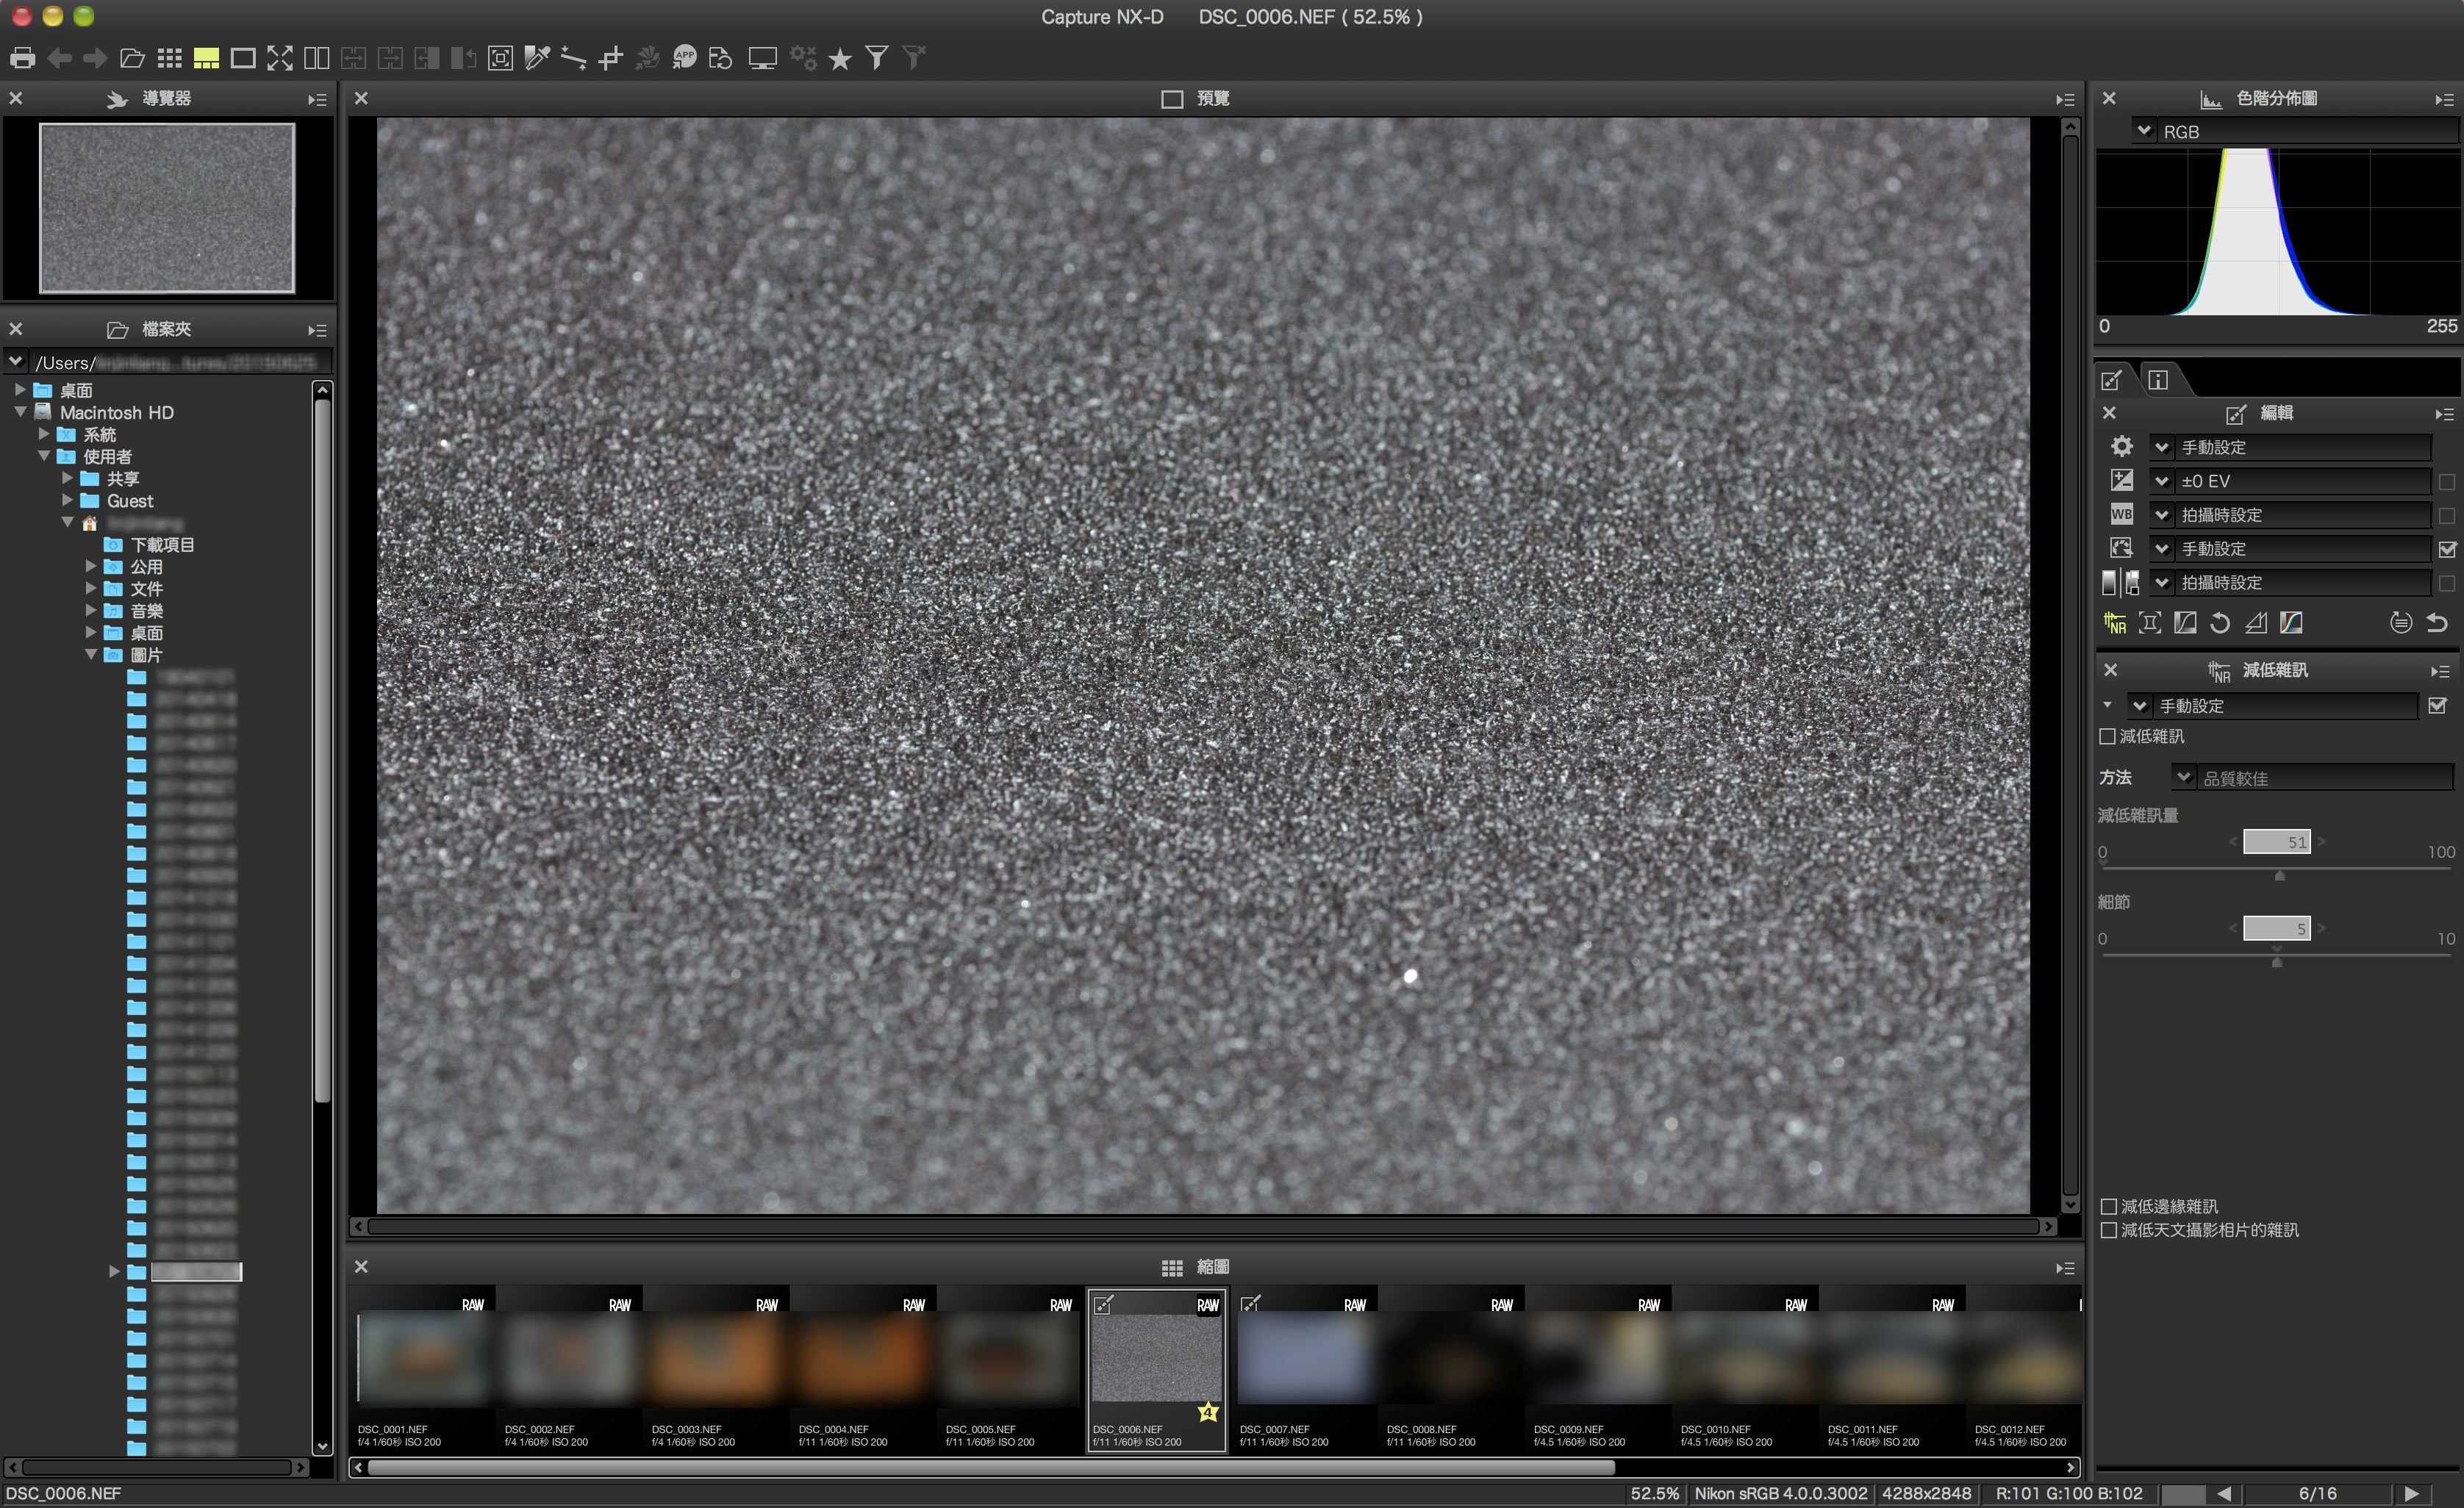2464x1508 pixels.
Task: Collapse the 圖片 folder
Action: pos(91,654)
